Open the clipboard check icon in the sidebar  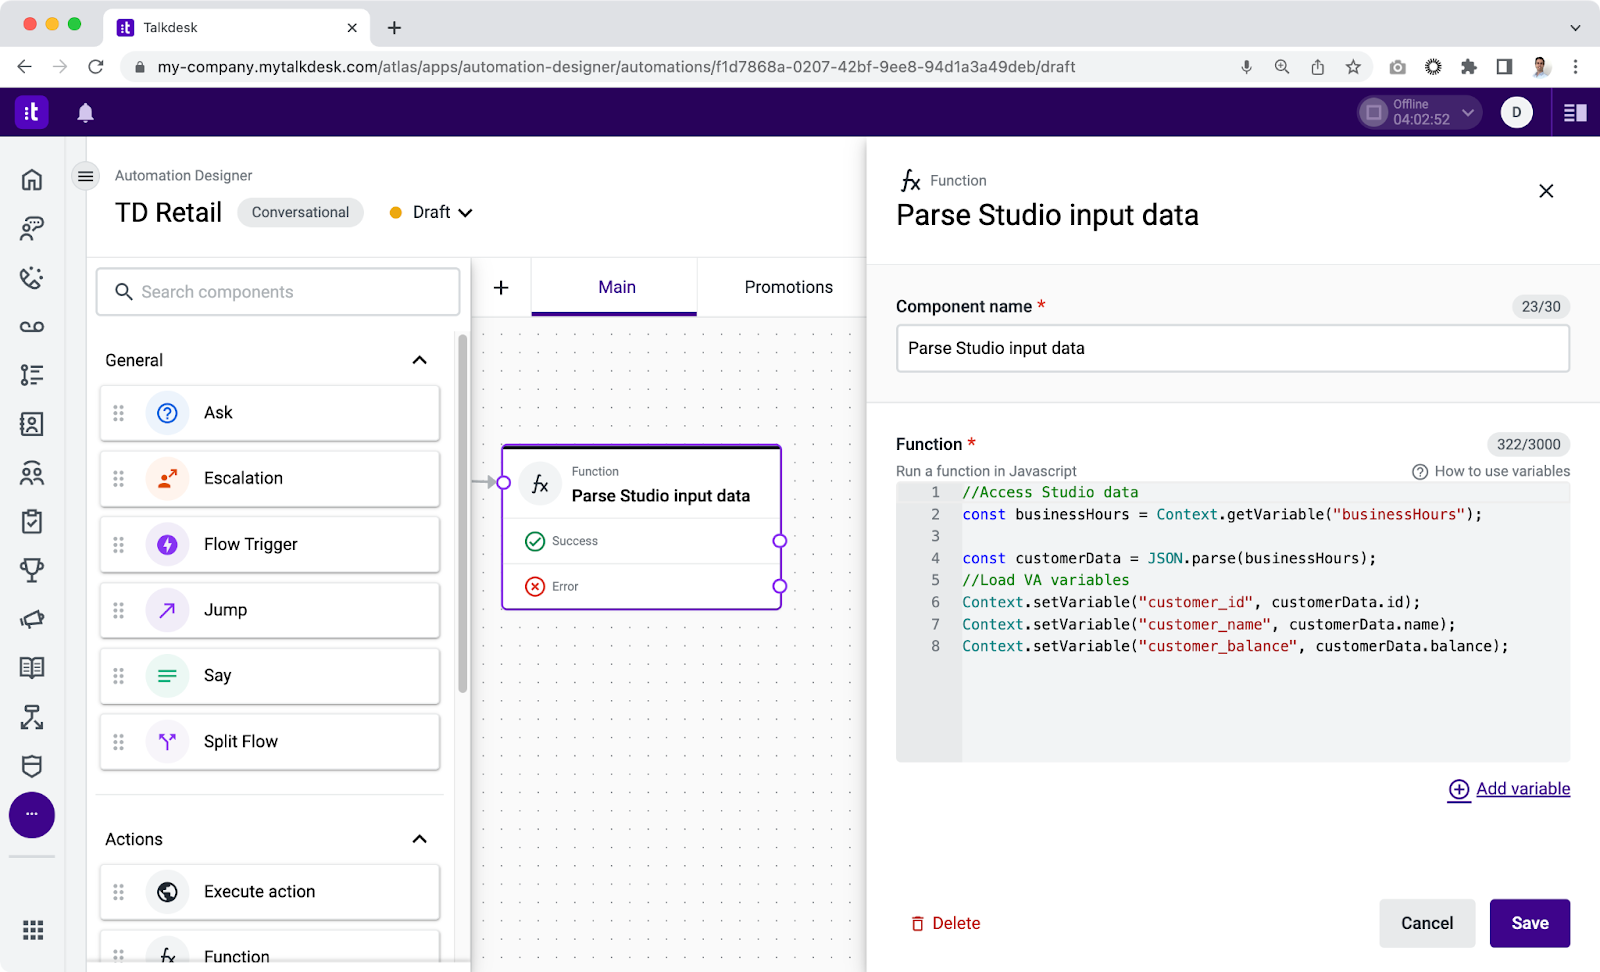[32, 521]
